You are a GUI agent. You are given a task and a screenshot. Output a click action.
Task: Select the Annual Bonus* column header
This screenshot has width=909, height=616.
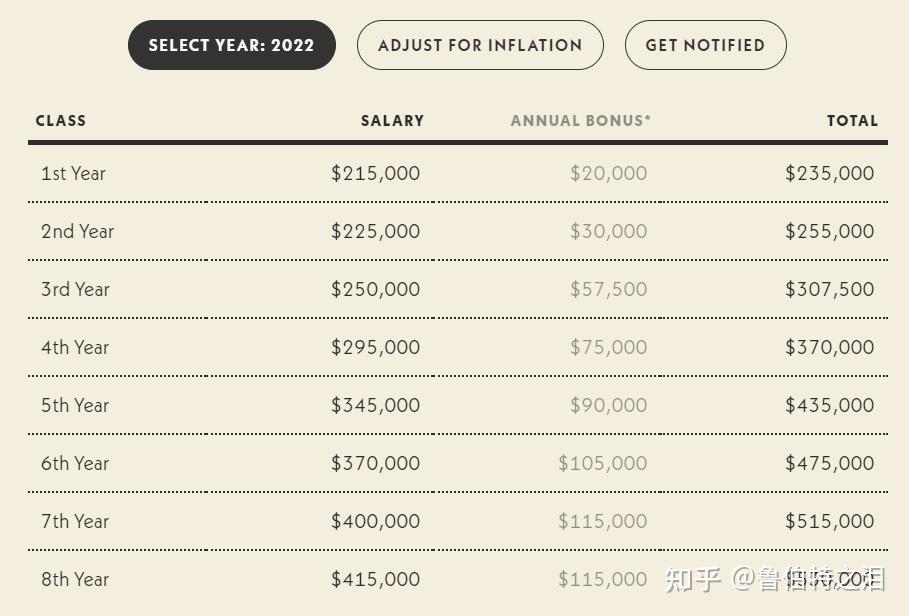(x=580, y=121)
